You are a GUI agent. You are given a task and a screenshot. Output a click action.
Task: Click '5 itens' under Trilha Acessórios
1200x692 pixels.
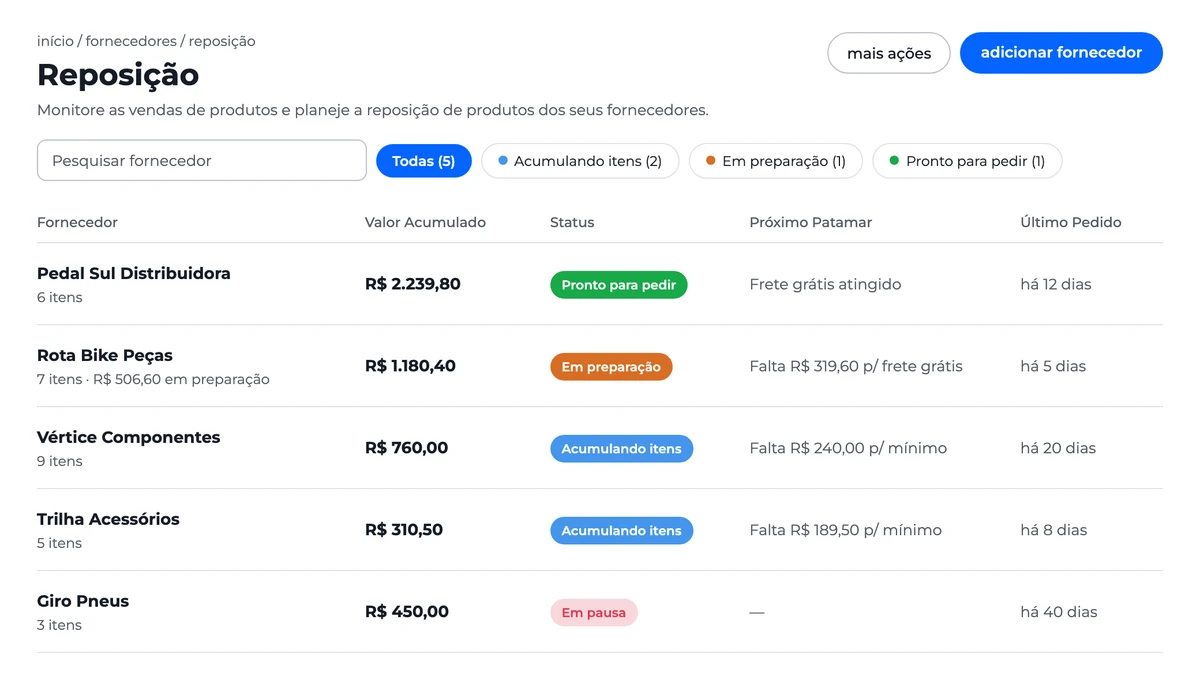[x=60, y=543]
